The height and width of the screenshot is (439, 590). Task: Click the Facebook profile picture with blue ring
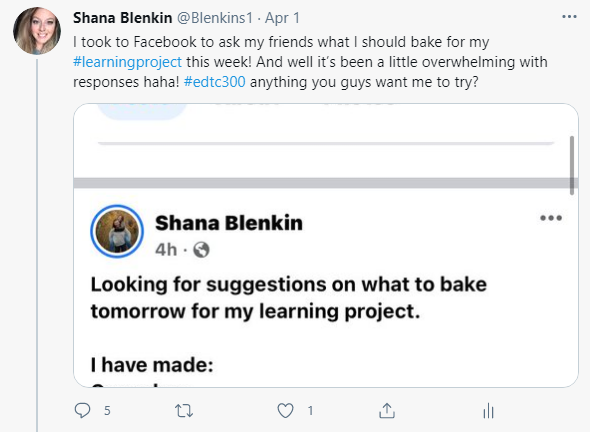117,231
